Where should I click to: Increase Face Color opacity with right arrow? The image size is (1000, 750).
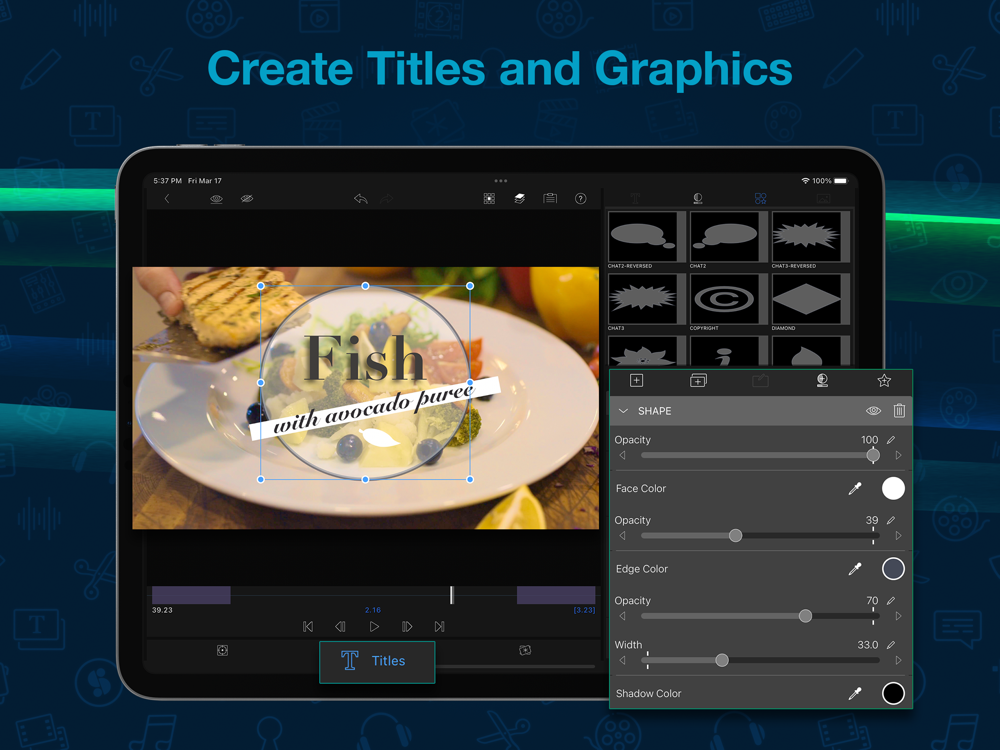[899, 536]
